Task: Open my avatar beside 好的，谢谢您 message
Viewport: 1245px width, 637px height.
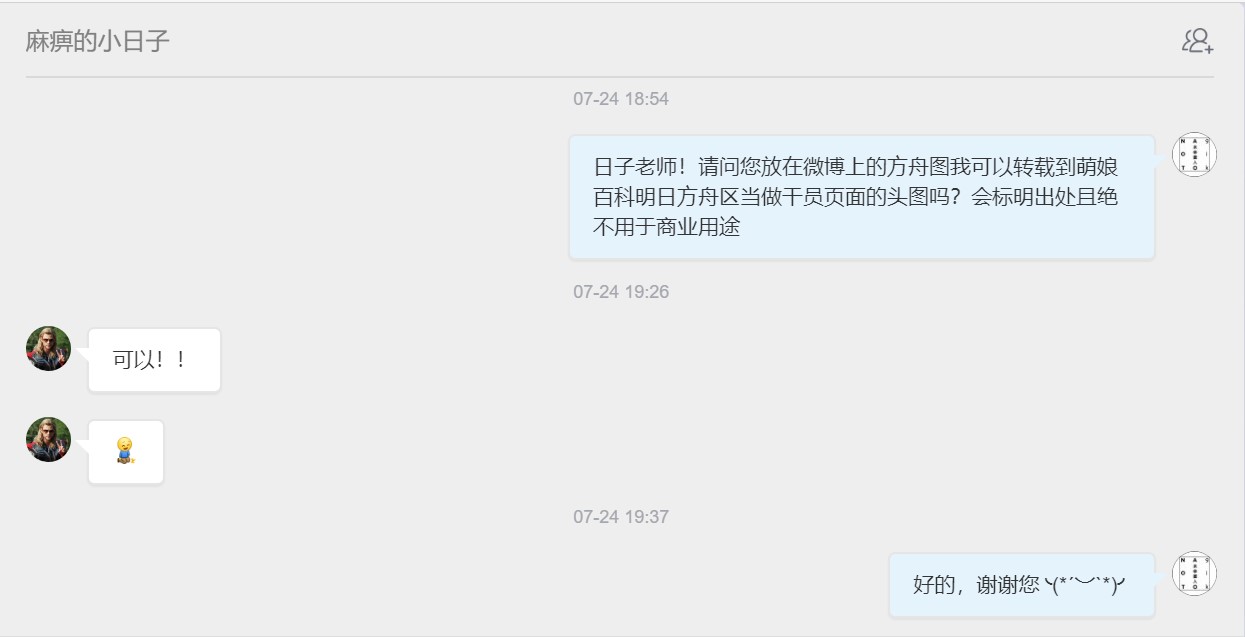Action: (1194, 574)
